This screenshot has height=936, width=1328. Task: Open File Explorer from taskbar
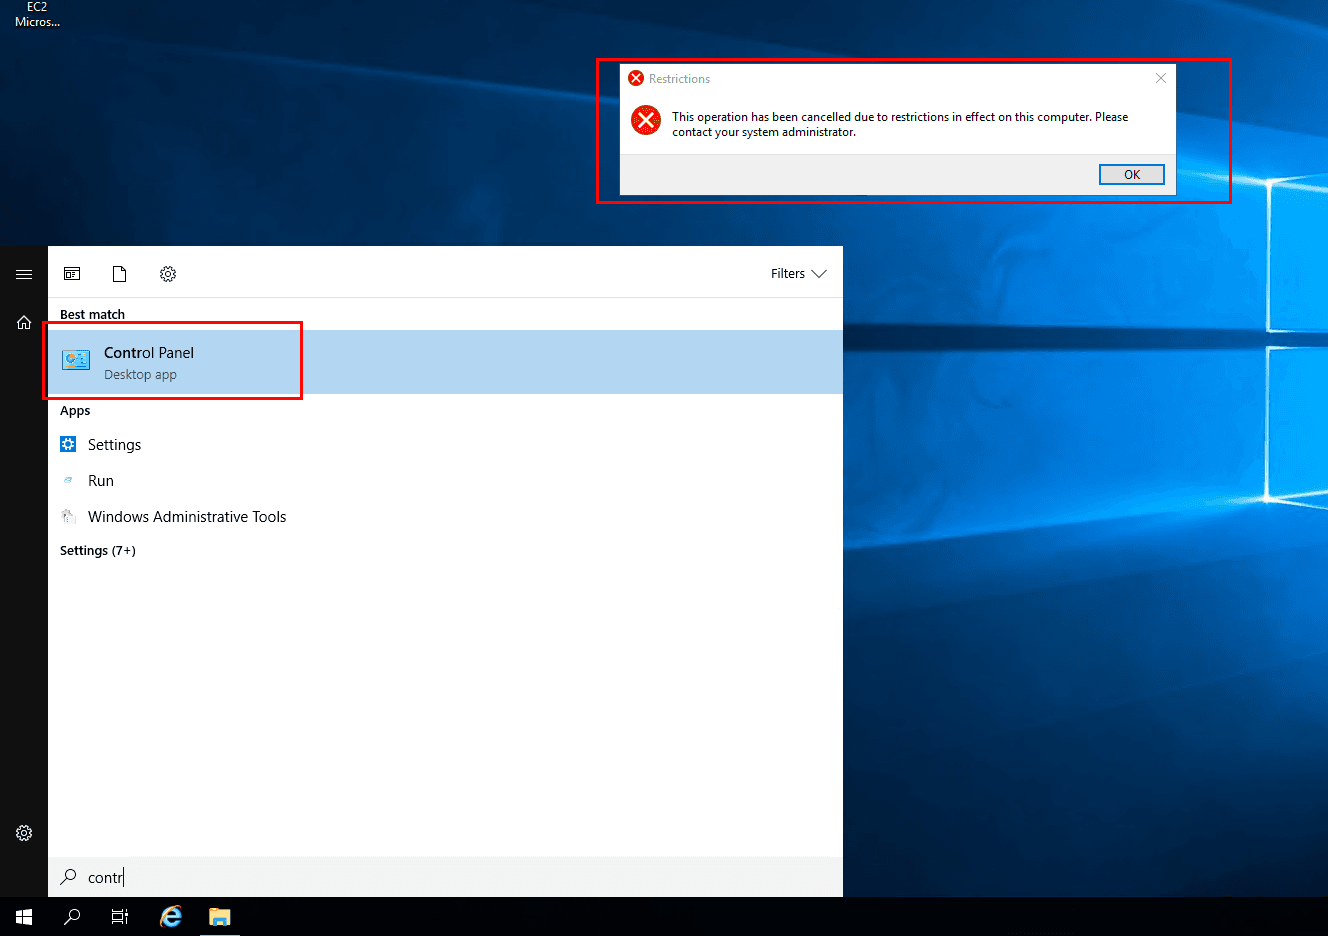219,917
